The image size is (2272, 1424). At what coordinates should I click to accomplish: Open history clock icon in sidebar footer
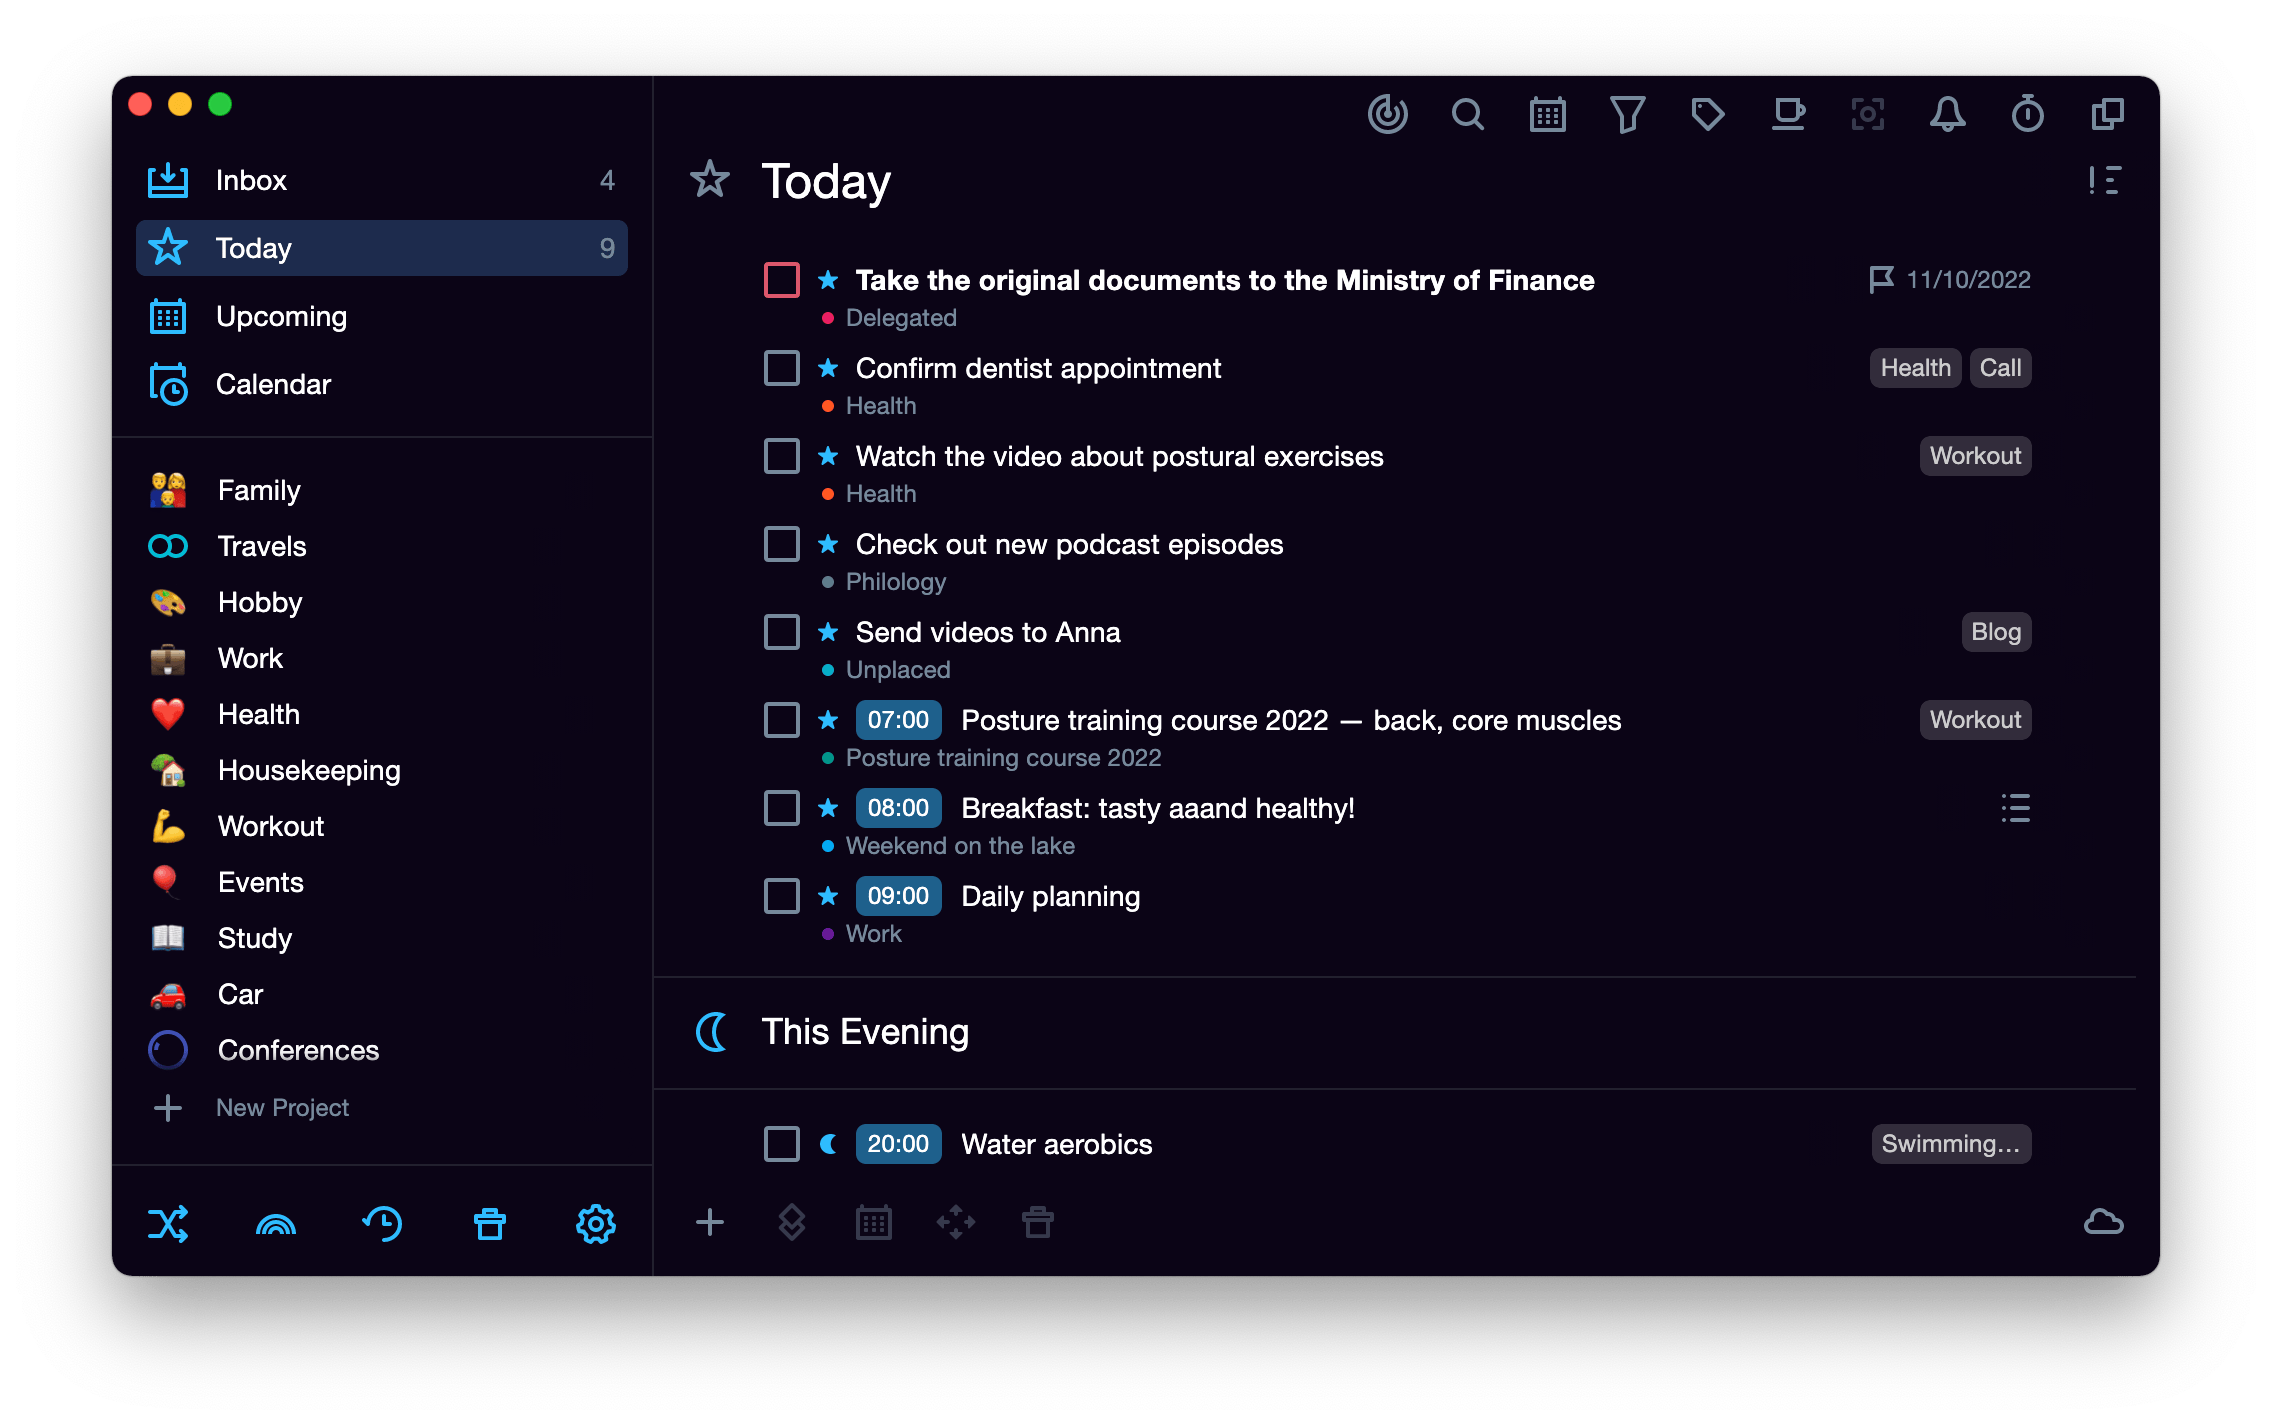coord(382,1223)
